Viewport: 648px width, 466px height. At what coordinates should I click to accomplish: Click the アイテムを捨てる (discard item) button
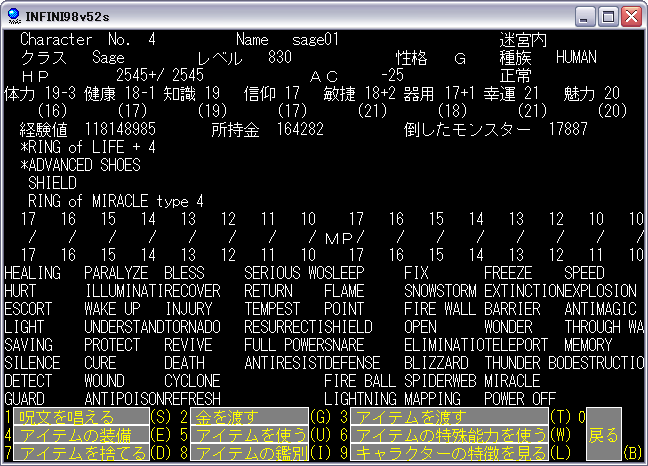(81, 452)
